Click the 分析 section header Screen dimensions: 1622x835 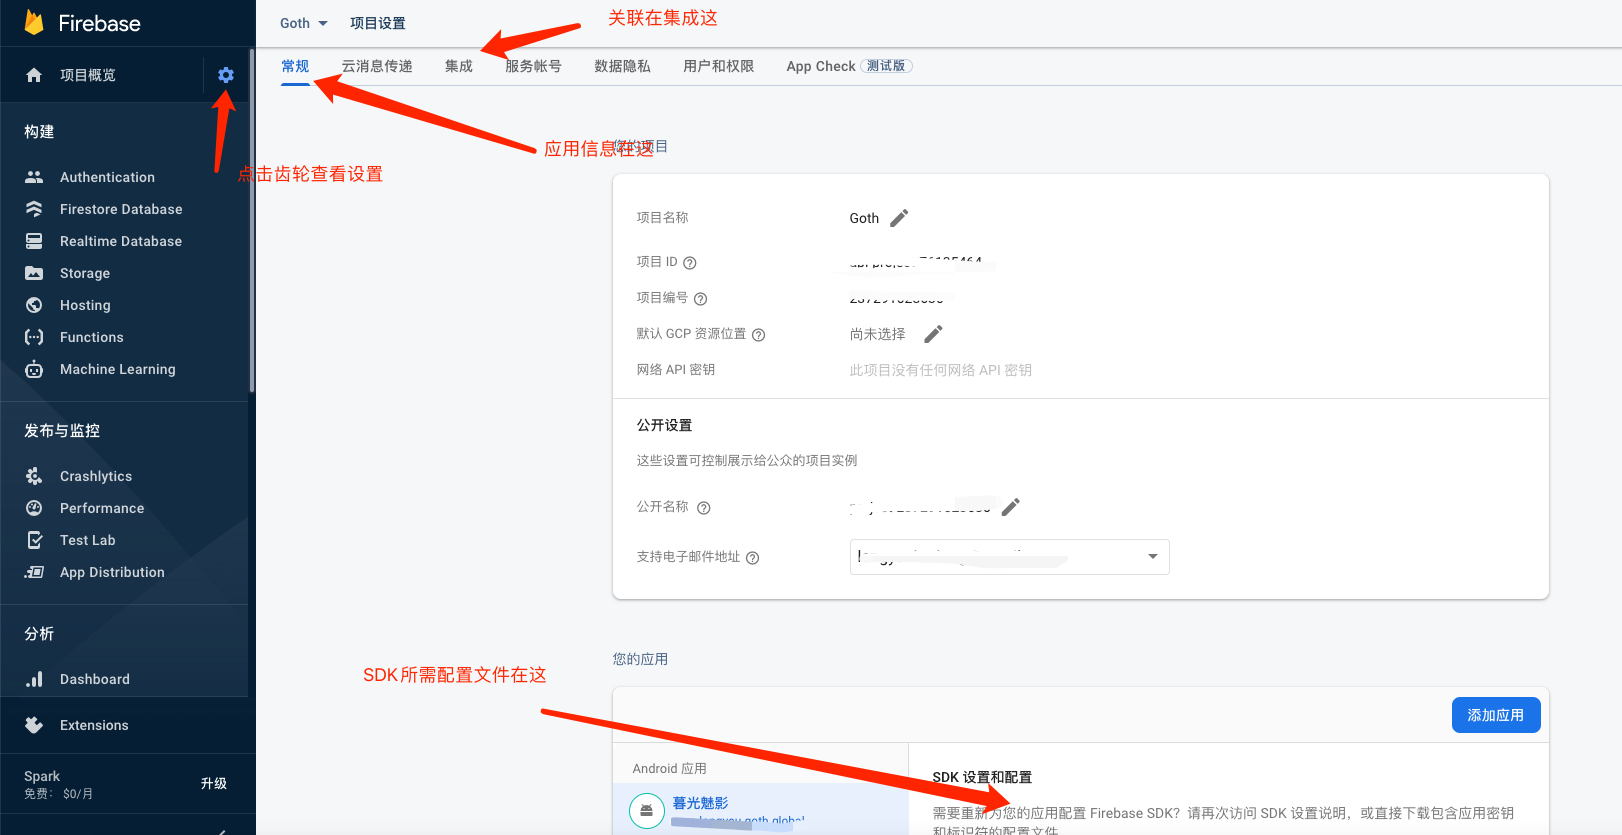point(39,634)
